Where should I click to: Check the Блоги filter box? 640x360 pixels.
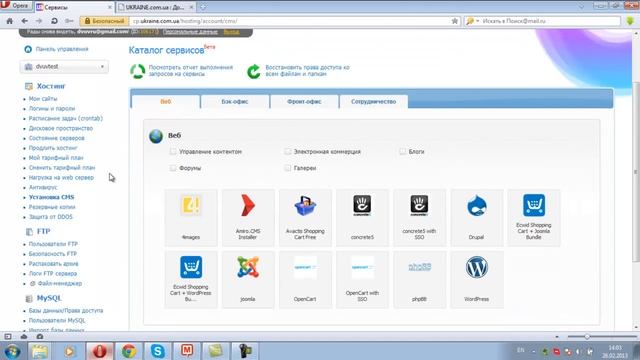(x=402, y=151)
